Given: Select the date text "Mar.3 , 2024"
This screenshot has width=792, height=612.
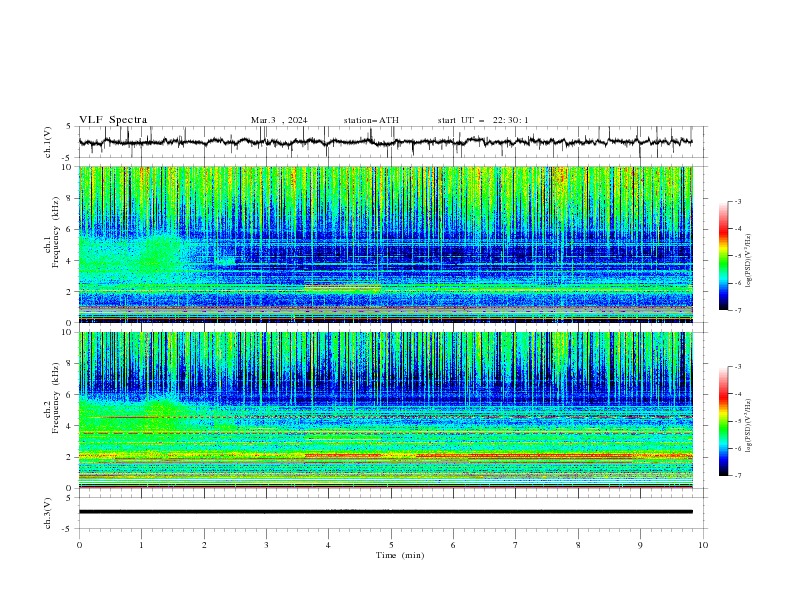Looking at the screenshot, I should pos(279,120).
